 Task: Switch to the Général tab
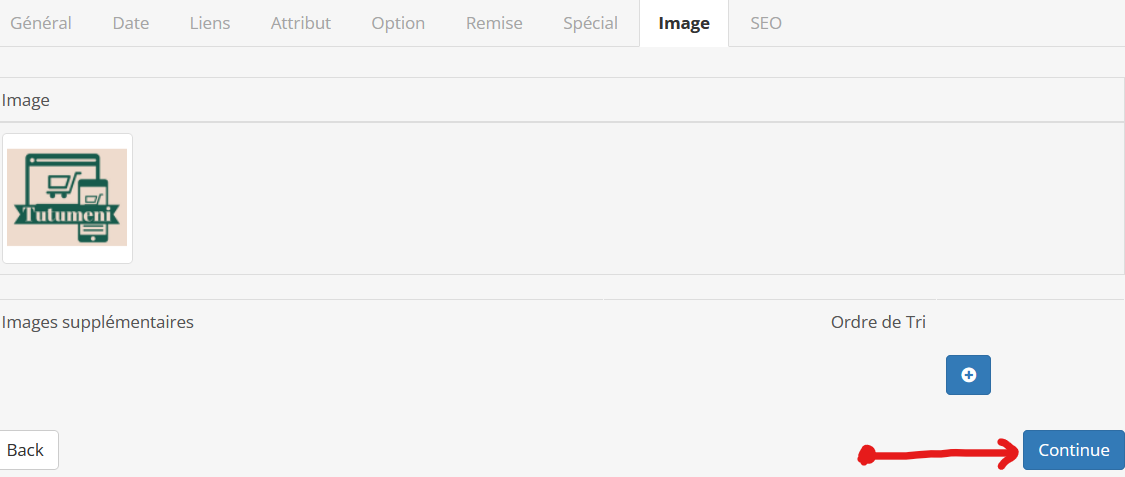[41, 23]
